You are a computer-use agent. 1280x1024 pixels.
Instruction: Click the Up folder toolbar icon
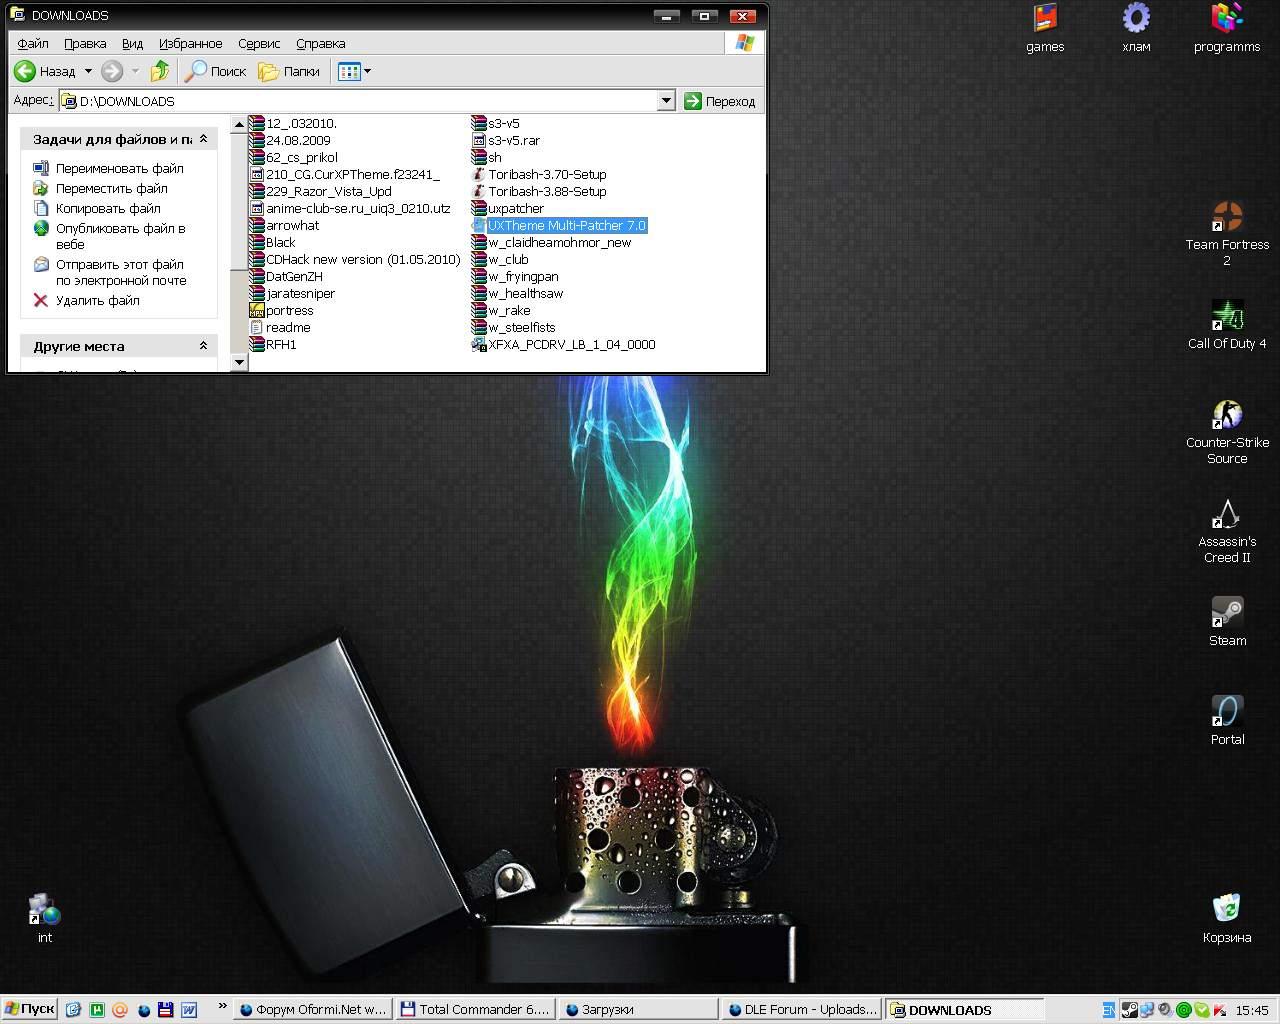[160, 71]
